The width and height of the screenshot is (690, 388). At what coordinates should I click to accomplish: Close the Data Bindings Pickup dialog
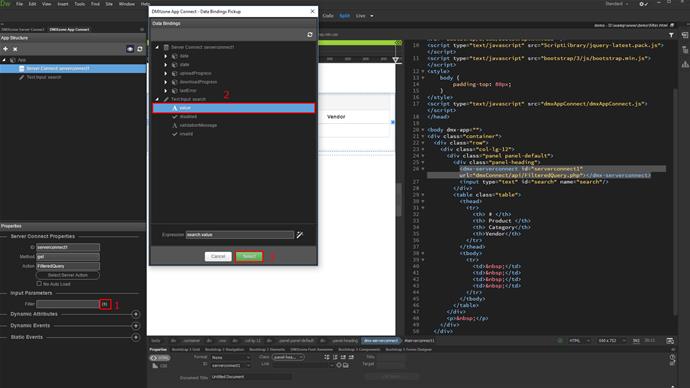point(312,11)
